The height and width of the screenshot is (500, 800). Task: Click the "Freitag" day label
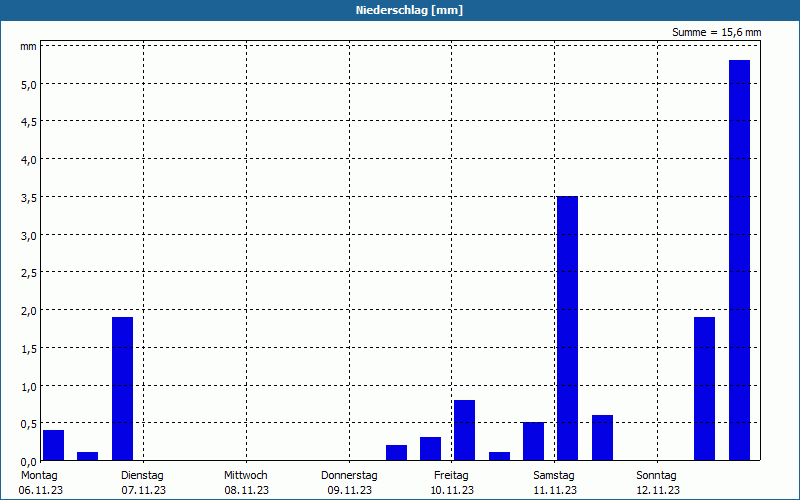click(452, 476)
